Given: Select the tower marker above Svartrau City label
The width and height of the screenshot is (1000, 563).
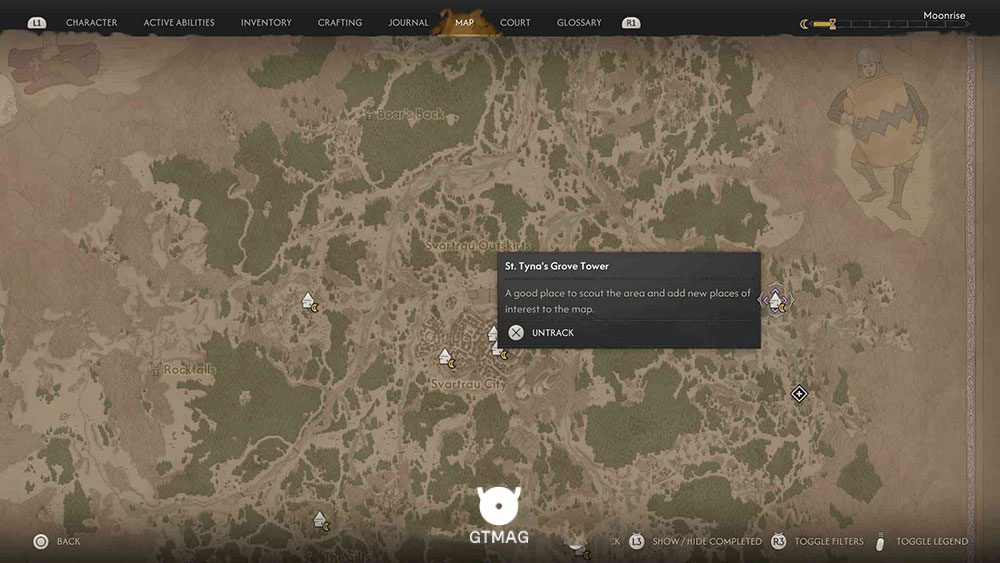Looking at the screenshot, I should pos(447,358).
